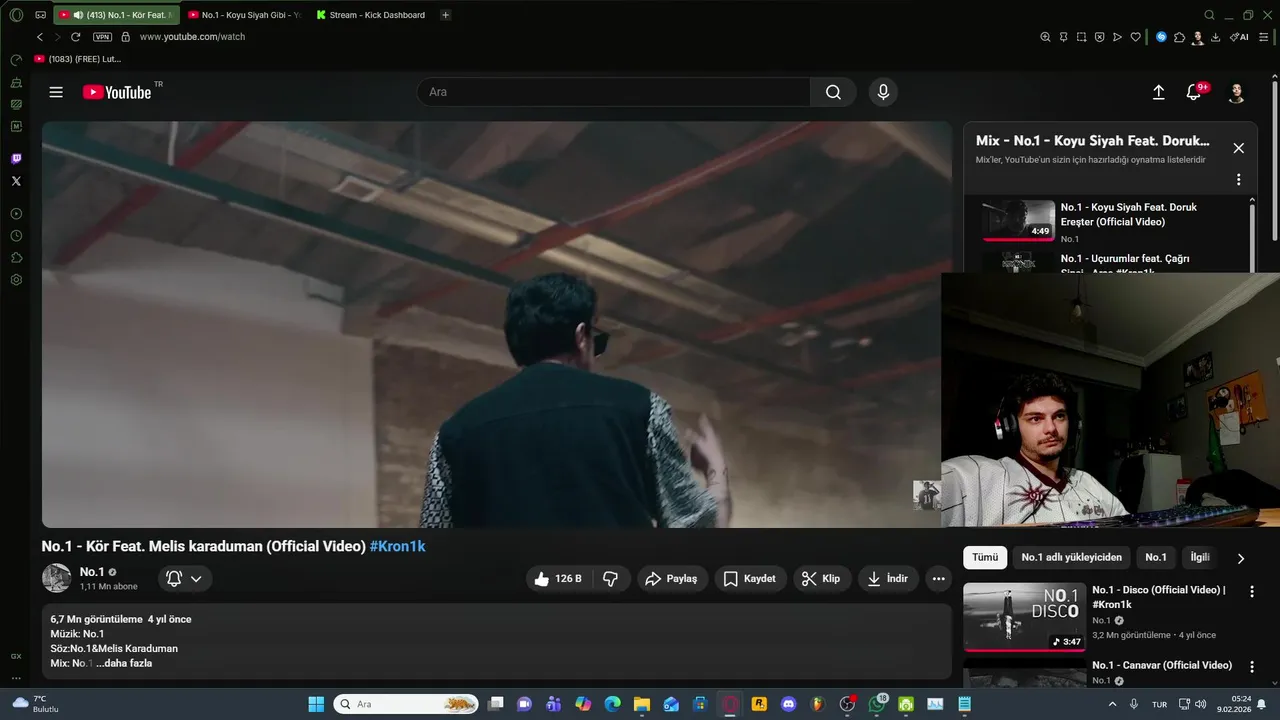Open extensions puzzle icon in toolbar
Screen dimensions: 1280x720
pos(1179,37)
